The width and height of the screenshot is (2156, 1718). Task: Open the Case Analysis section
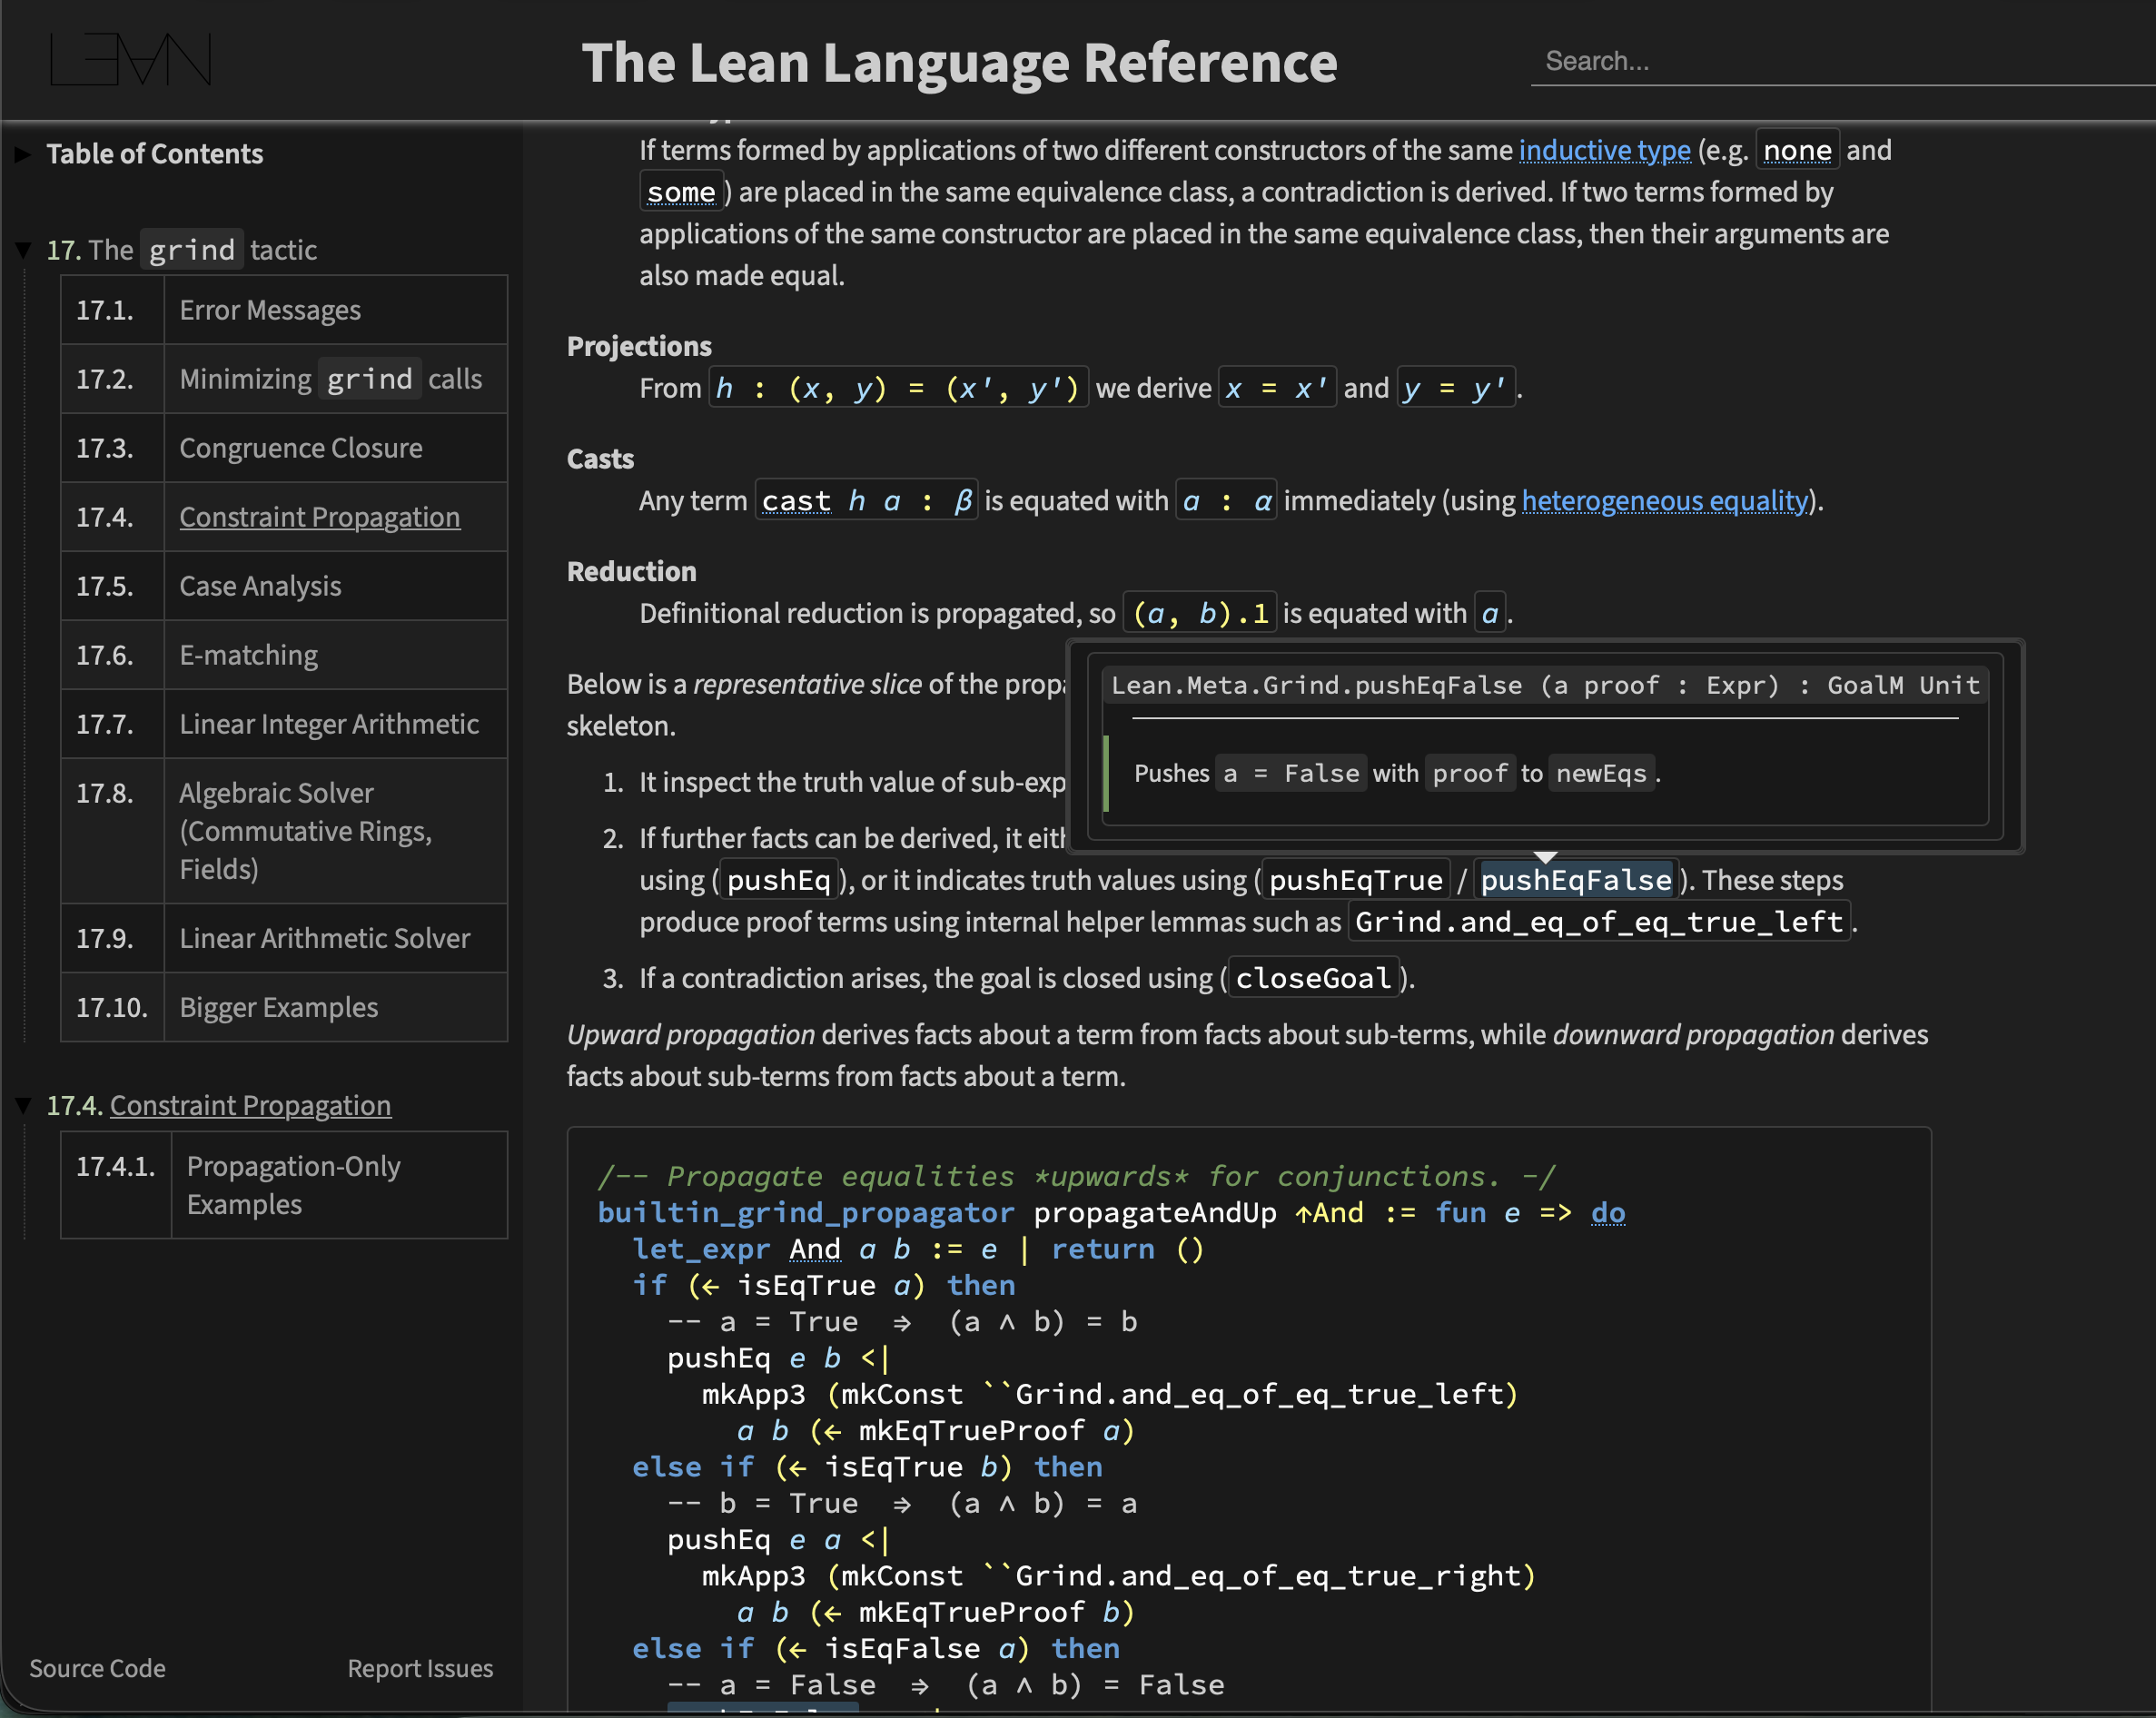[260, 586]
